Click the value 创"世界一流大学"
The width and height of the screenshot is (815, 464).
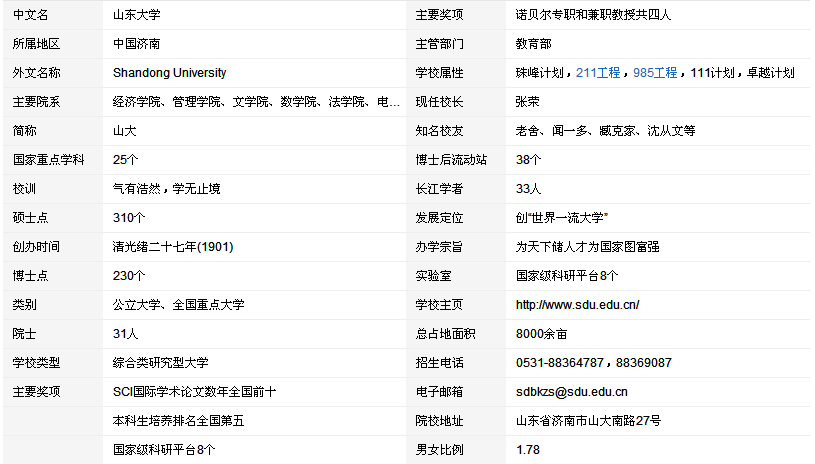tap(562, 218)
